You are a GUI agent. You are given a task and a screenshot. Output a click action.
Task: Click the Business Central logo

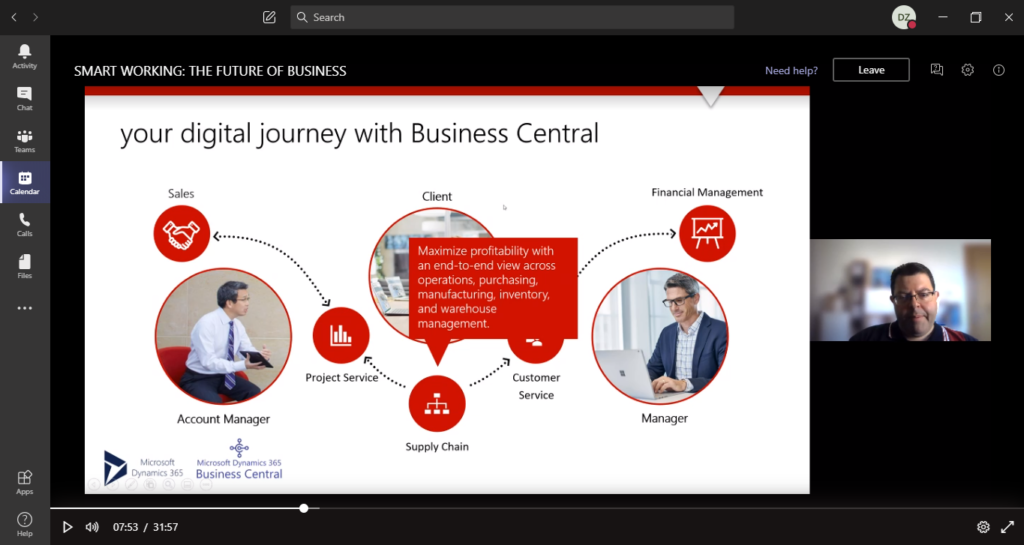click(239, 460)
